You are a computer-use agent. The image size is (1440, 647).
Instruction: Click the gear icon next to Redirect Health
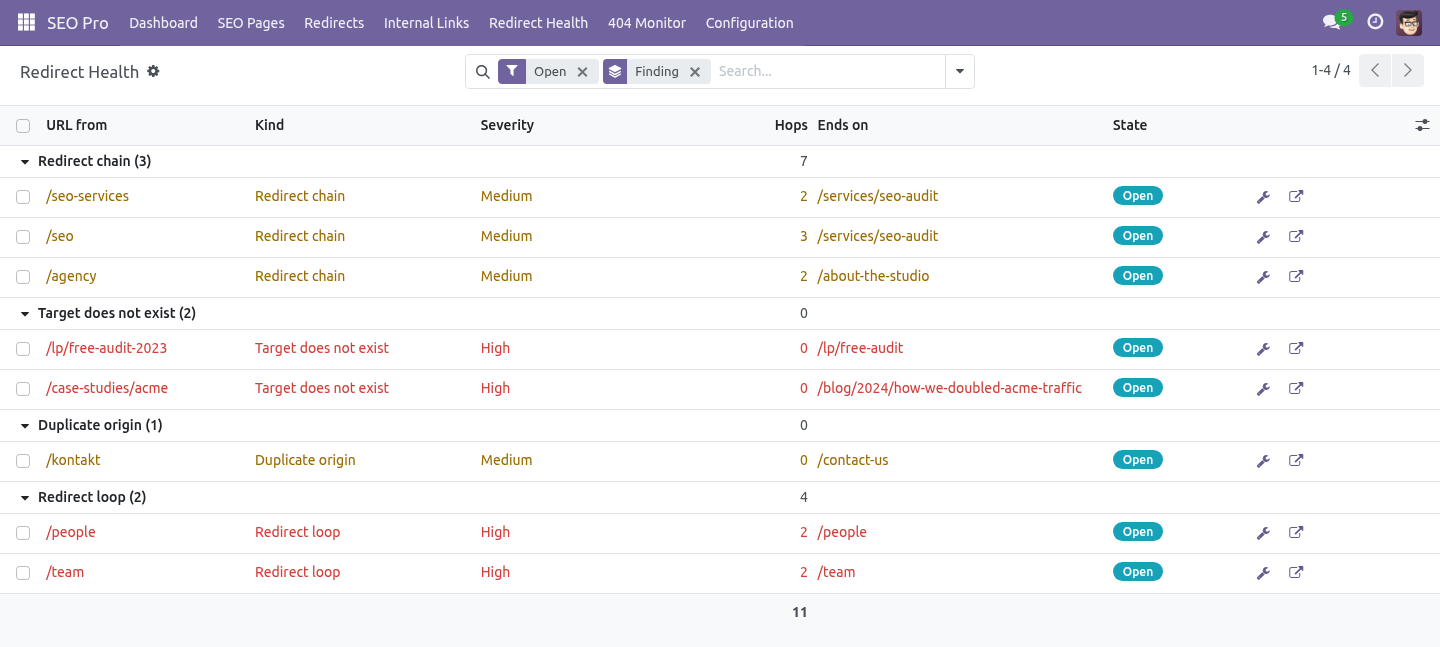[x=153, y=71]
